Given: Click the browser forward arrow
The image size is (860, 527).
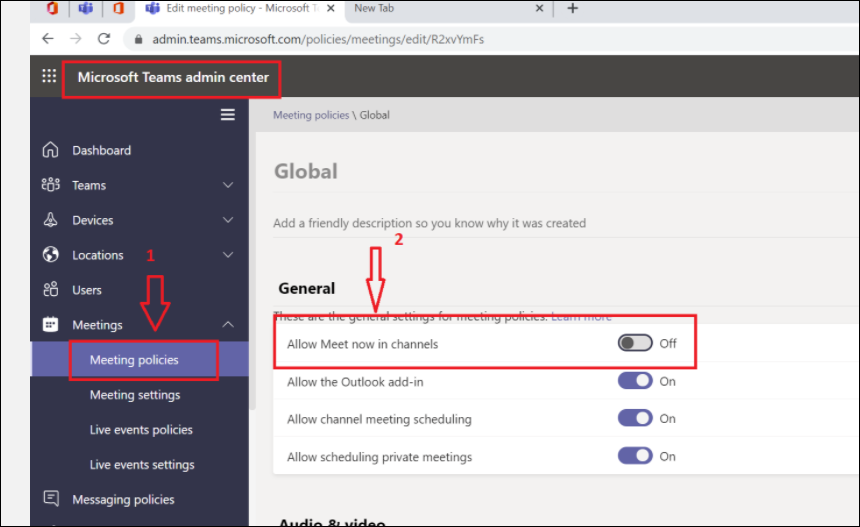Looking at the screenshot, I should [x=76, y=39].
